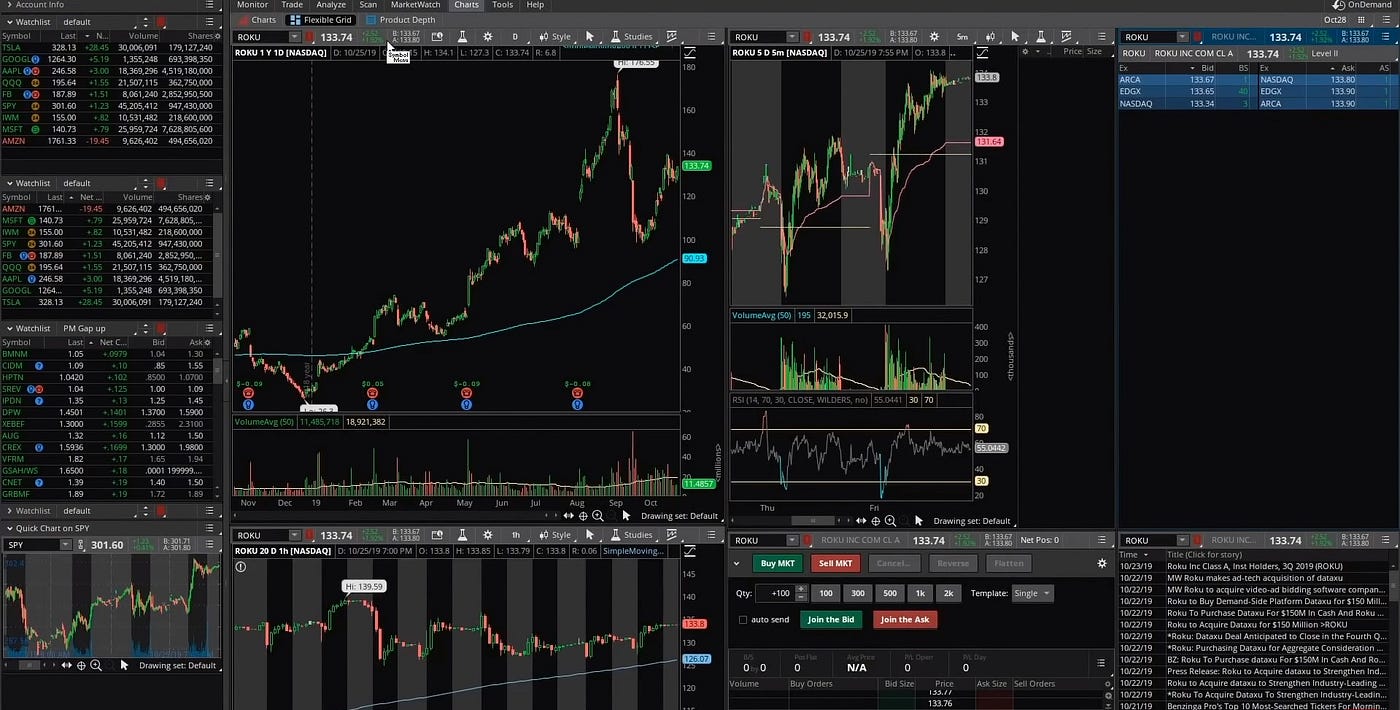Open news headline 'MW Roku makes ad-tech acquisition of dataxu'

[x=1255, y=578]
